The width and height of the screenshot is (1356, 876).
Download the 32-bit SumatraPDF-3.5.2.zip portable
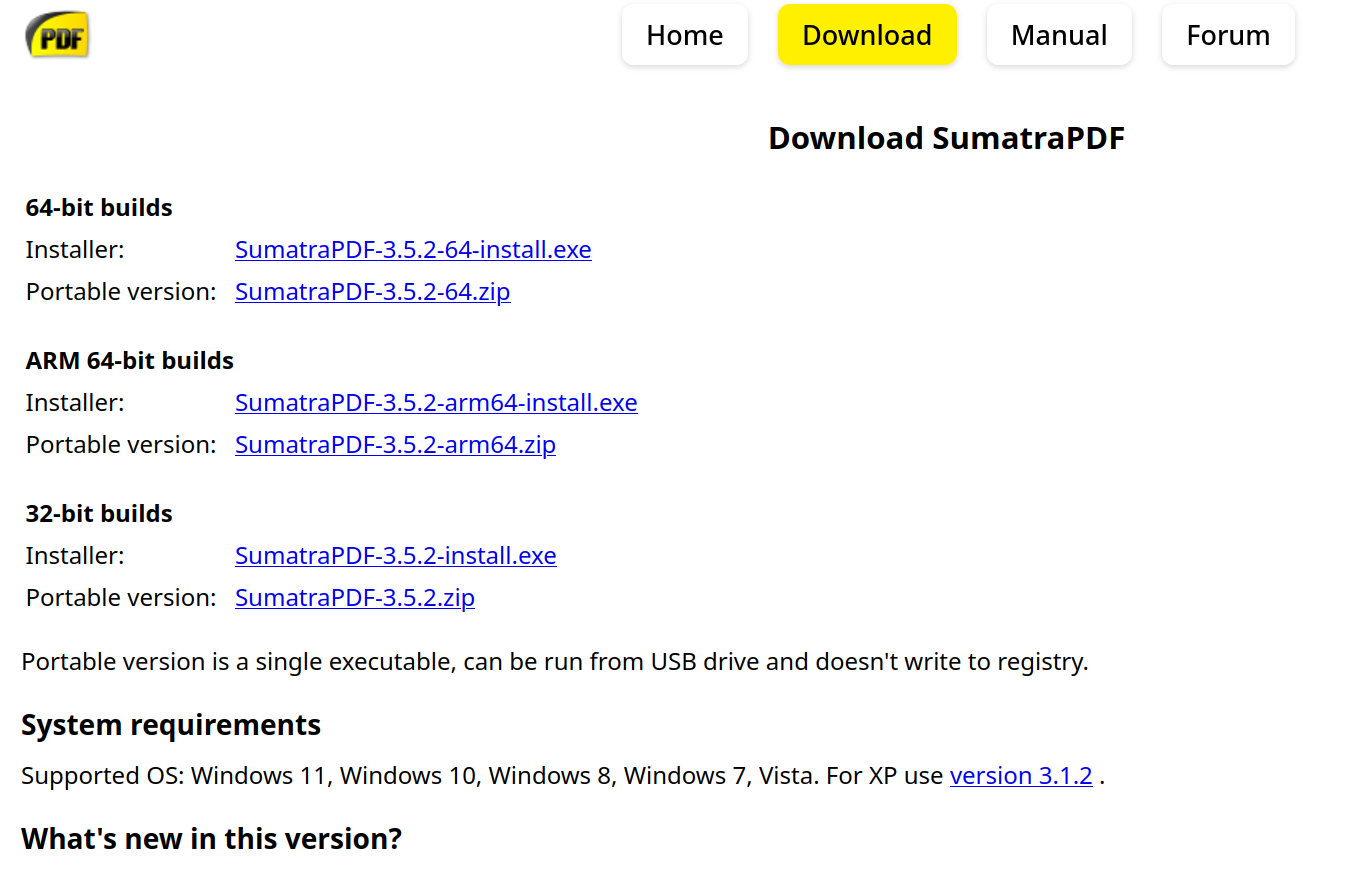(355, 597)
